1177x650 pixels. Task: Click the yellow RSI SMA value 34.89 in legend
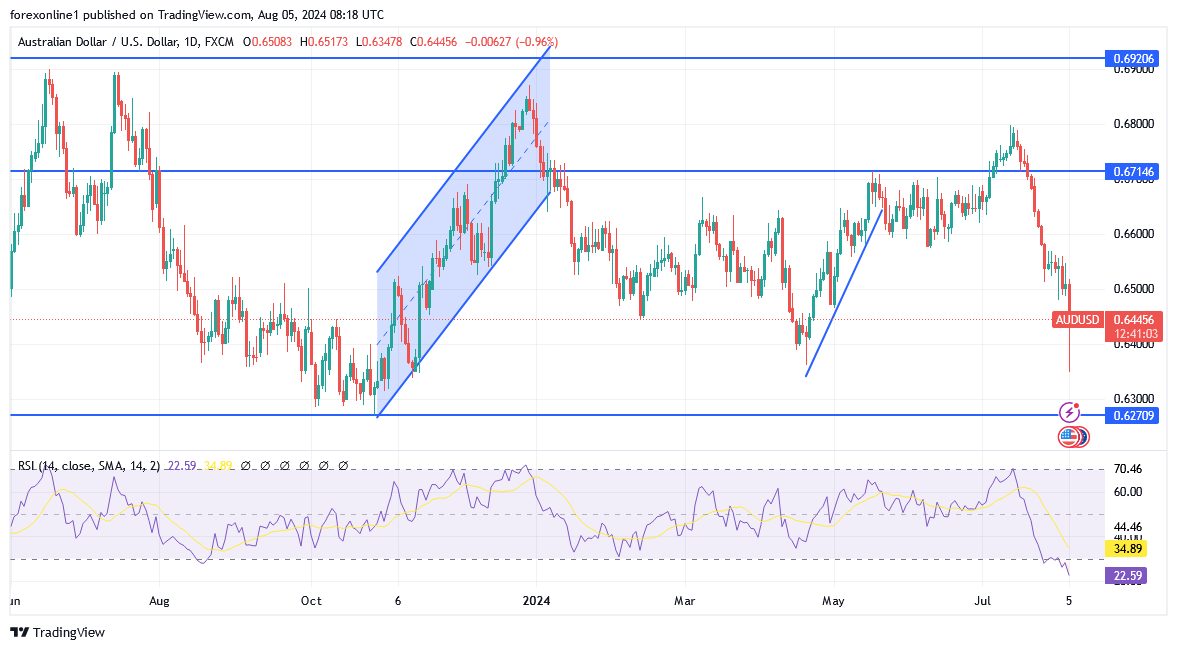click(218, 466)
